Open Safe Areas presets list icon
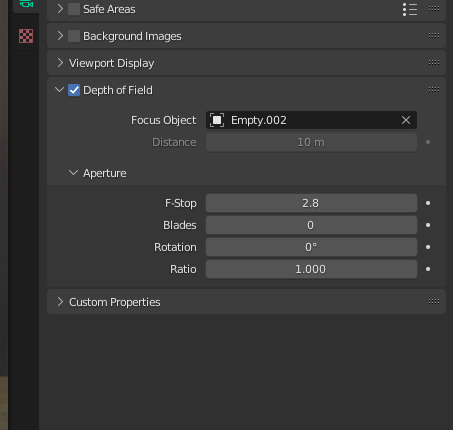Screen dimensions: 453x430 pos(410,9)
